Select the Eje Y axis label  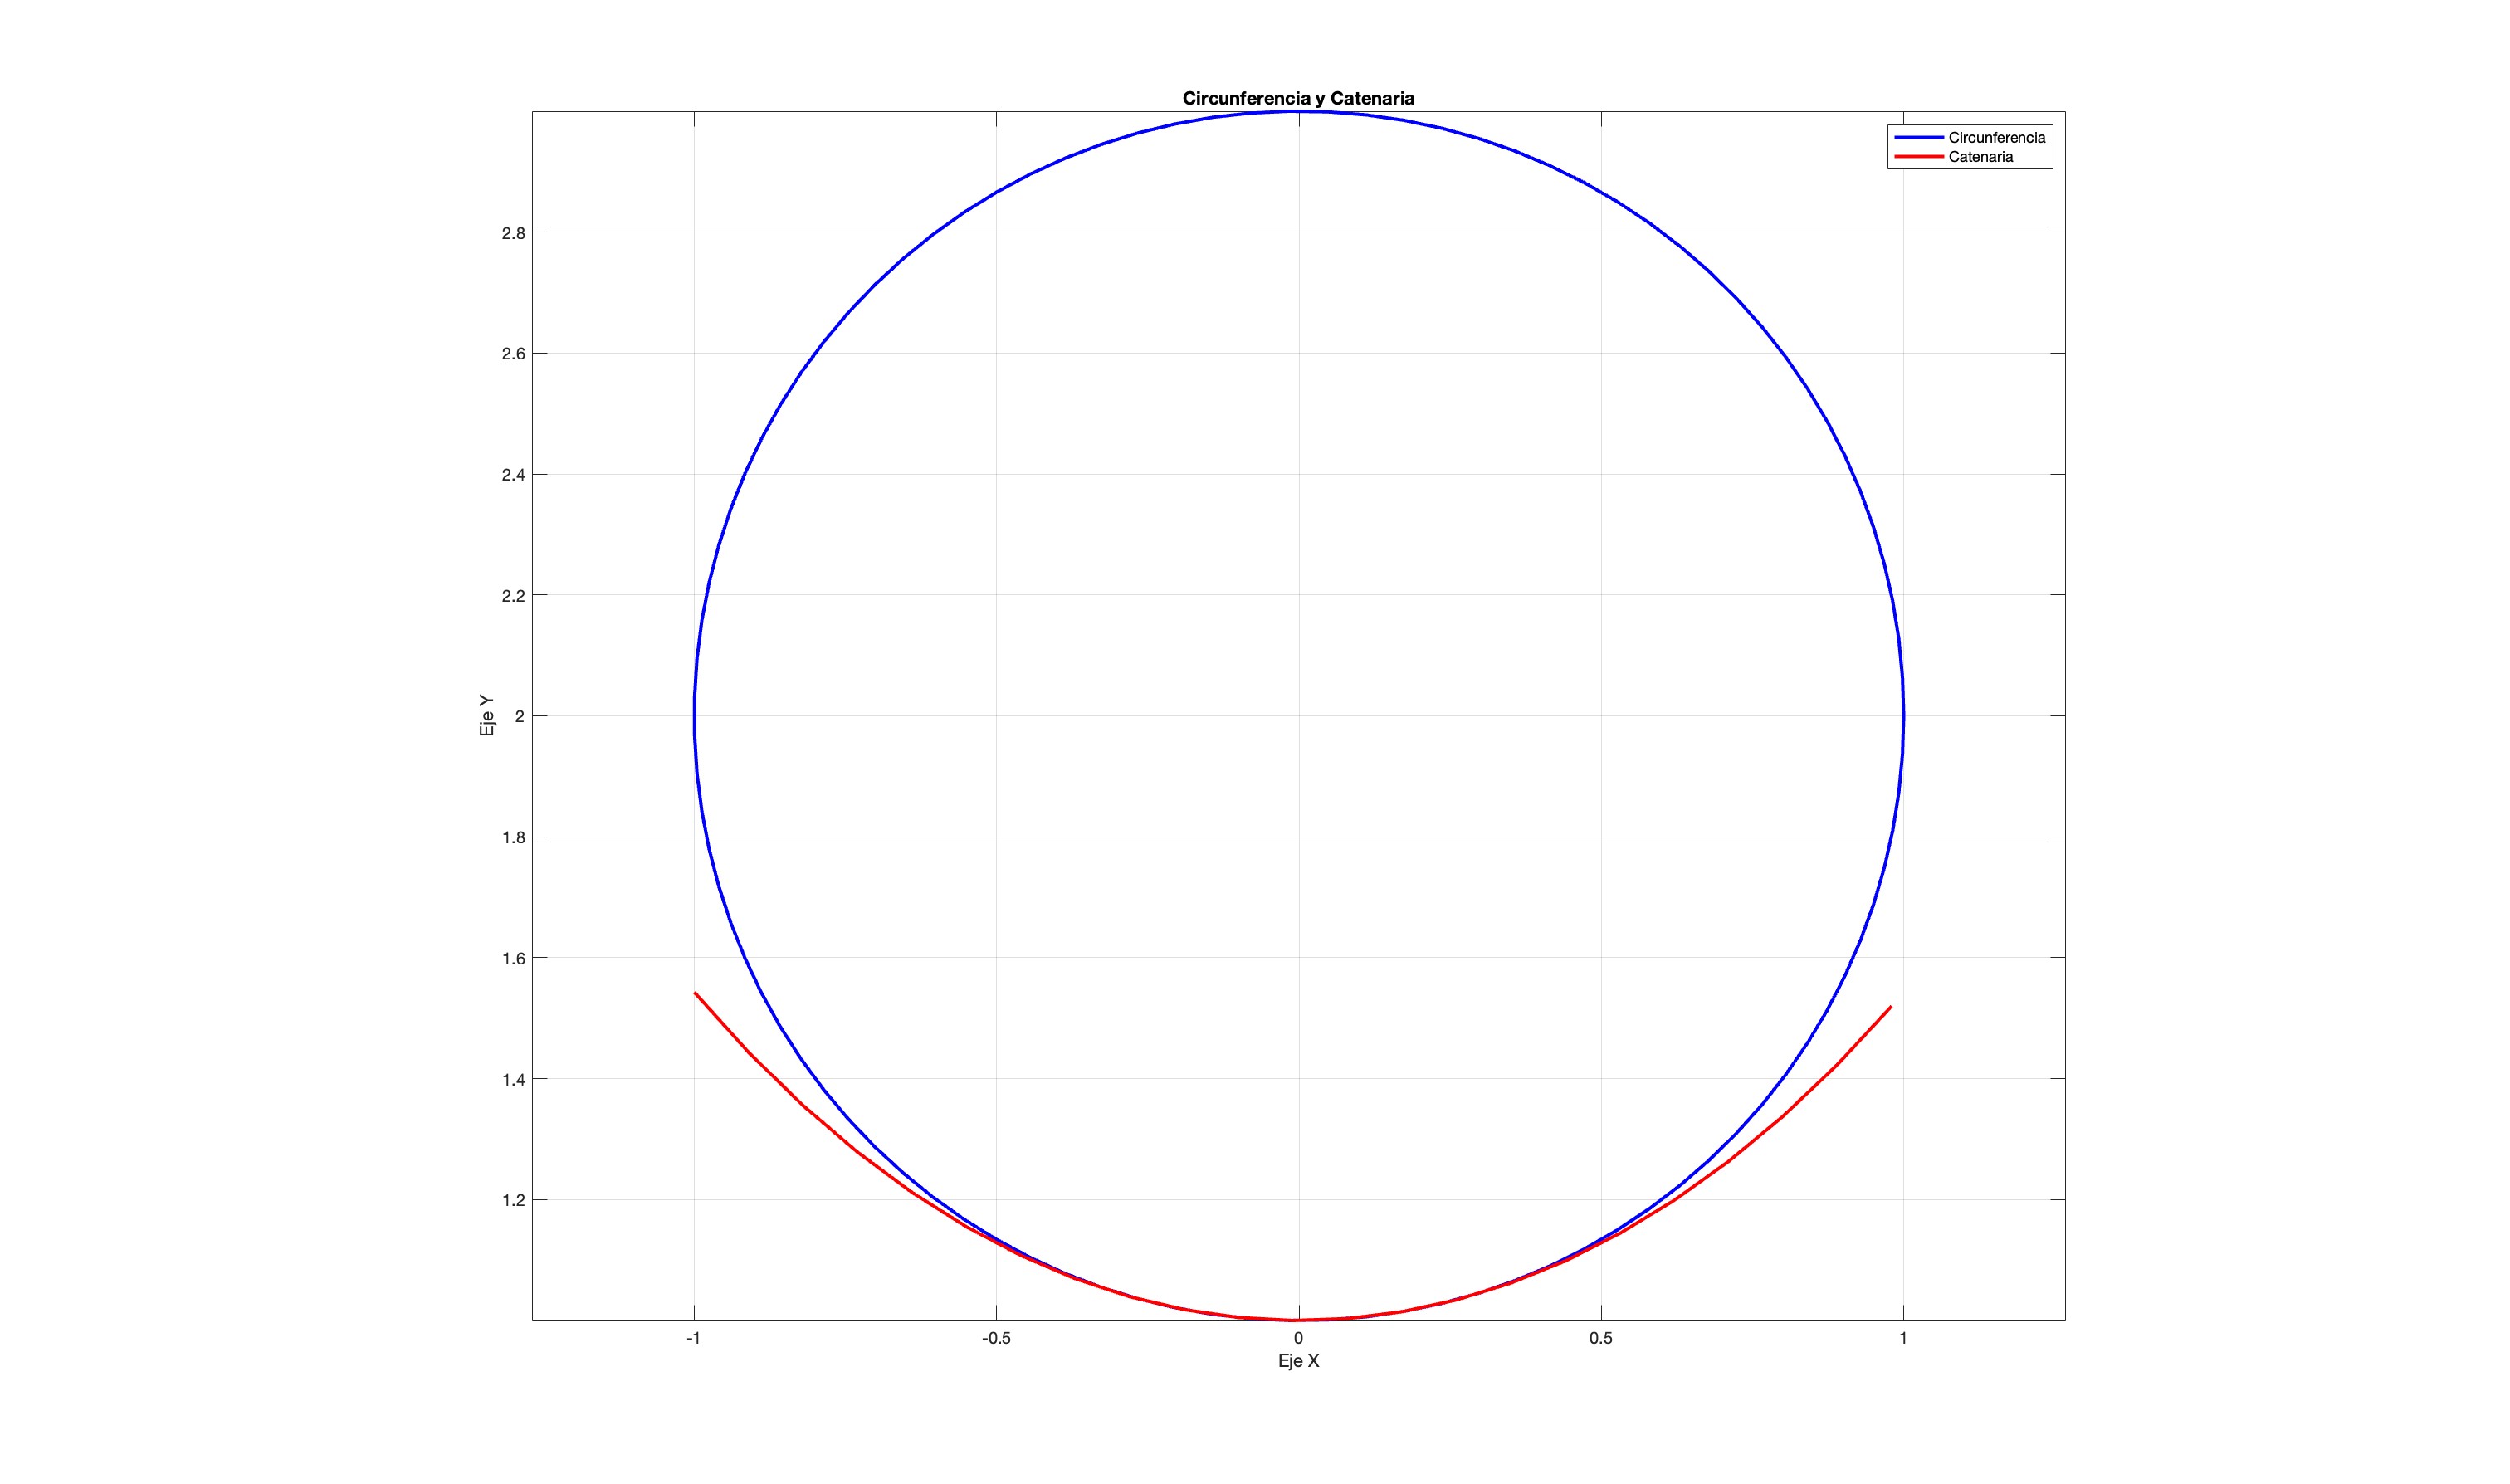point(487,716)
